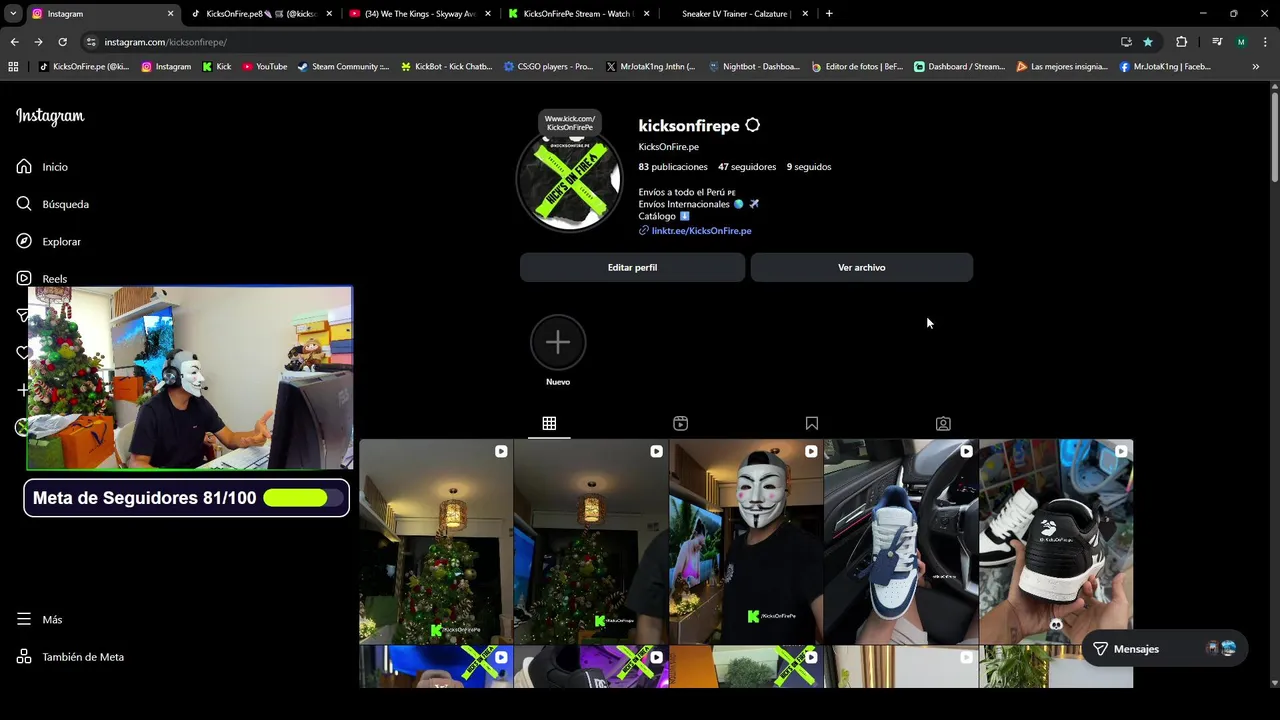The image size is (1280, 720).
Task: Open Reels in Instagram sidebar
Action: [42, 278]
